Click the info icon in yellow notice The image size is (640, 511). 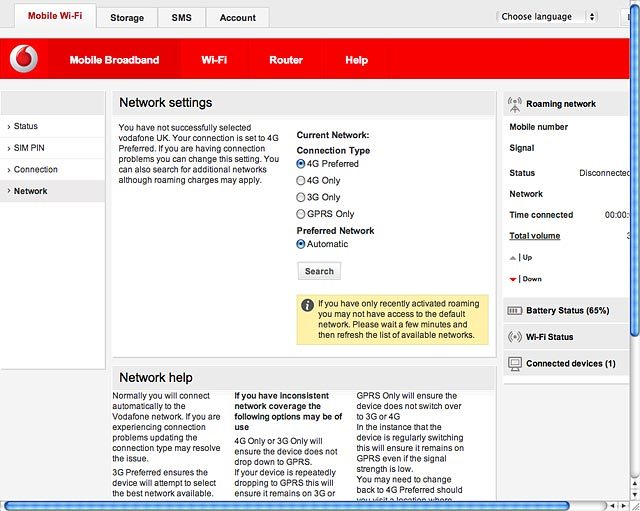click(307, 305)
